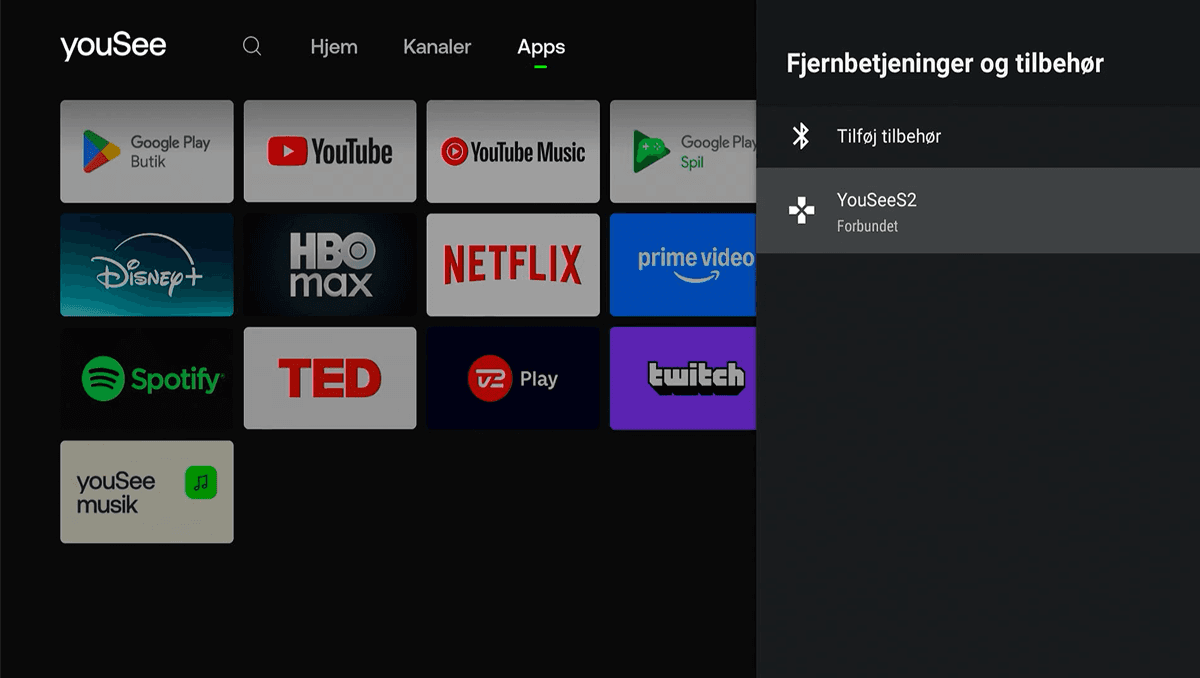Open the Spotify app
The image size is (1200, 678).
146,378
